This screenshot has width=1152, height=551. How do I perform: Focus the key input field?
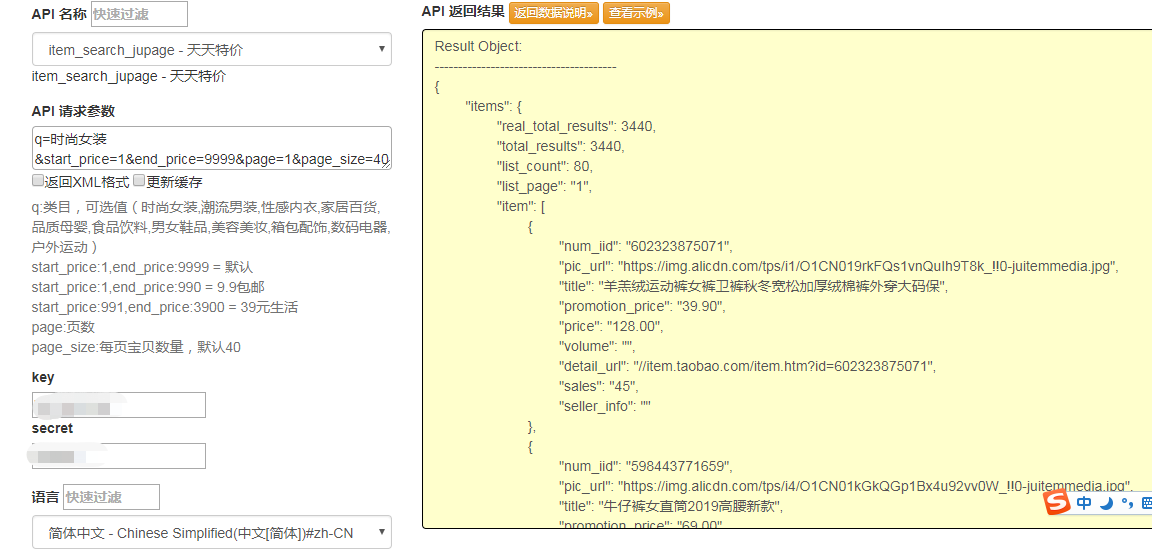(x=119, y=405)
